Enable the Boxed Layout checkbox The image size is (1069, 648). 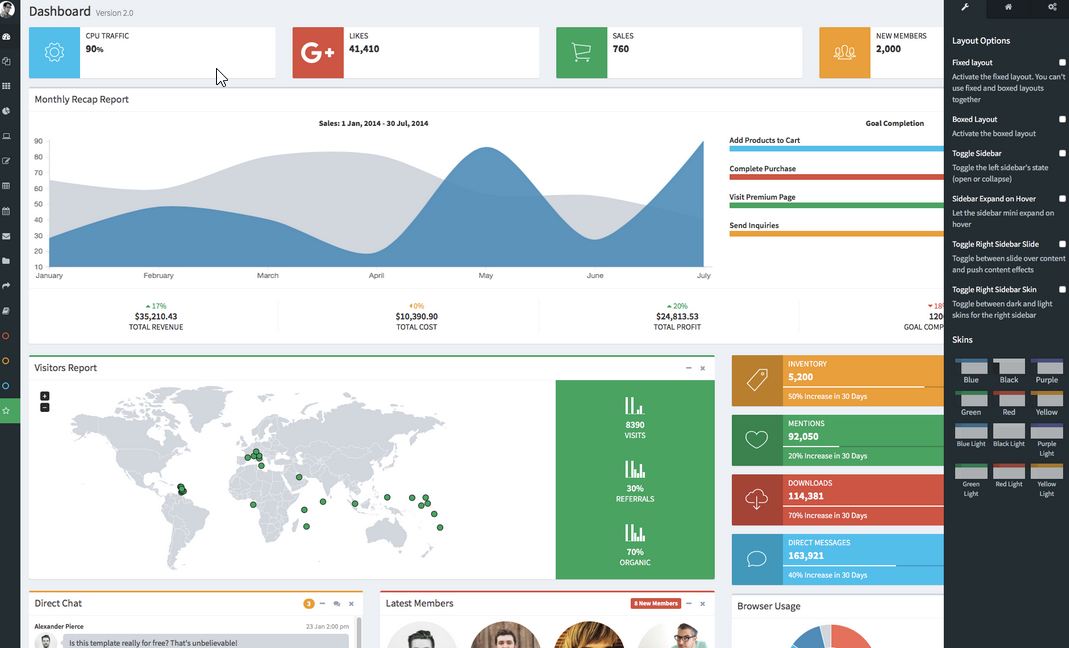pos(1062,119)
